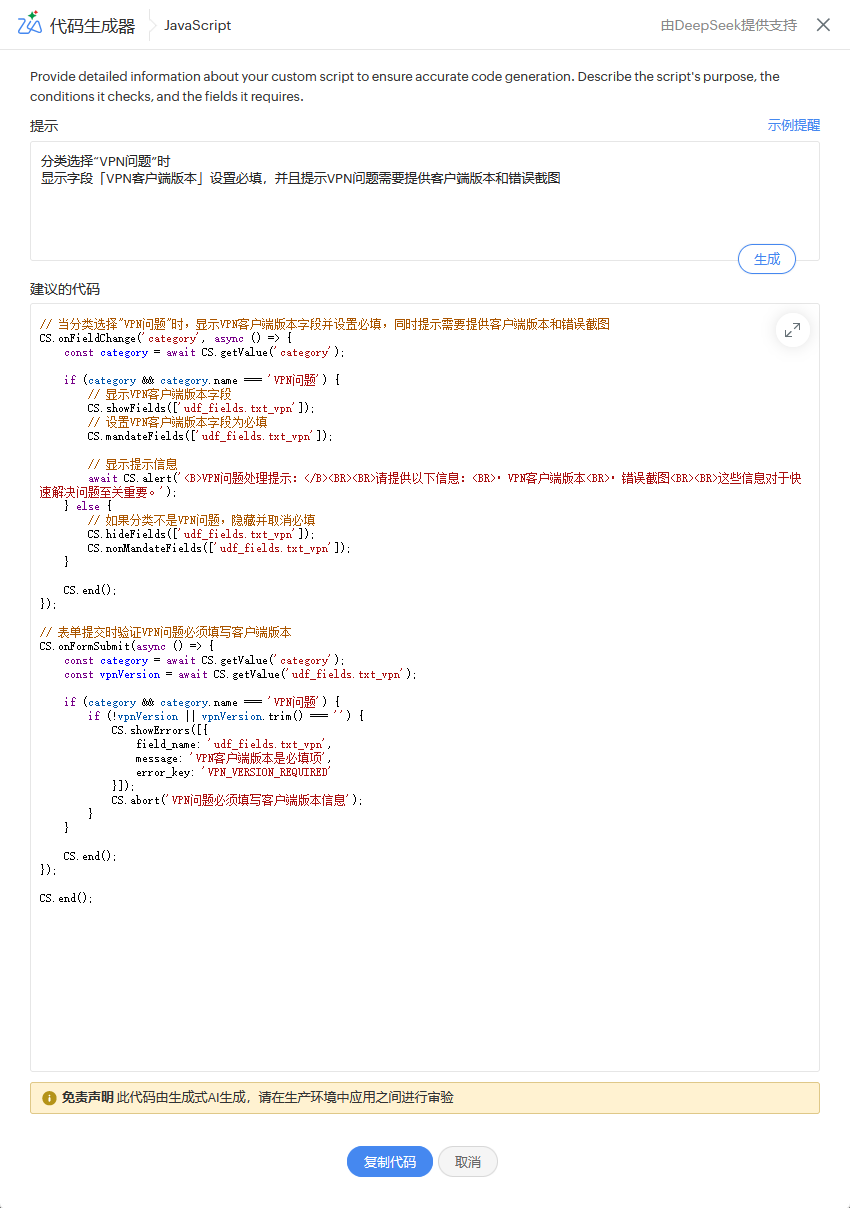Screen dimensions: 850x1208
Task: Click the 代码生成器 title
Action: [x=92, y=26]
